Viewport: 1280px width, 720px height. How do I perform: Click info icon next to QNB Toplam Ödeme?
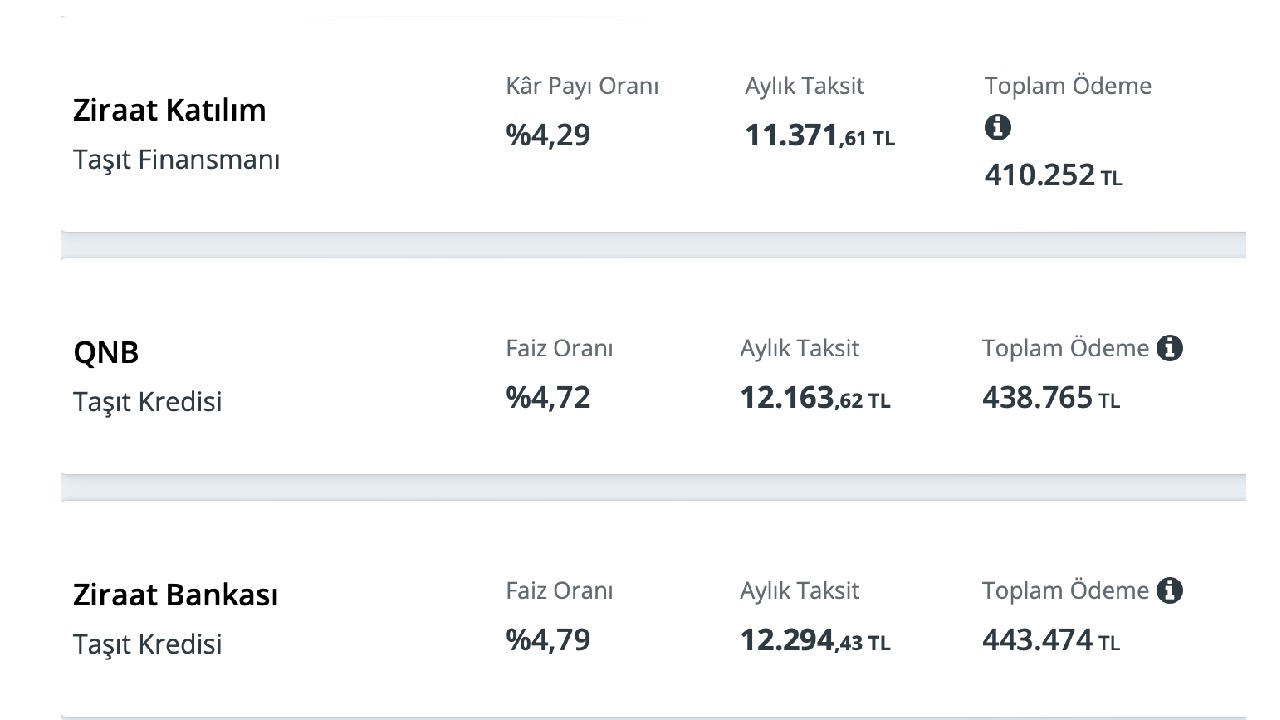[x=1169, y=348]
